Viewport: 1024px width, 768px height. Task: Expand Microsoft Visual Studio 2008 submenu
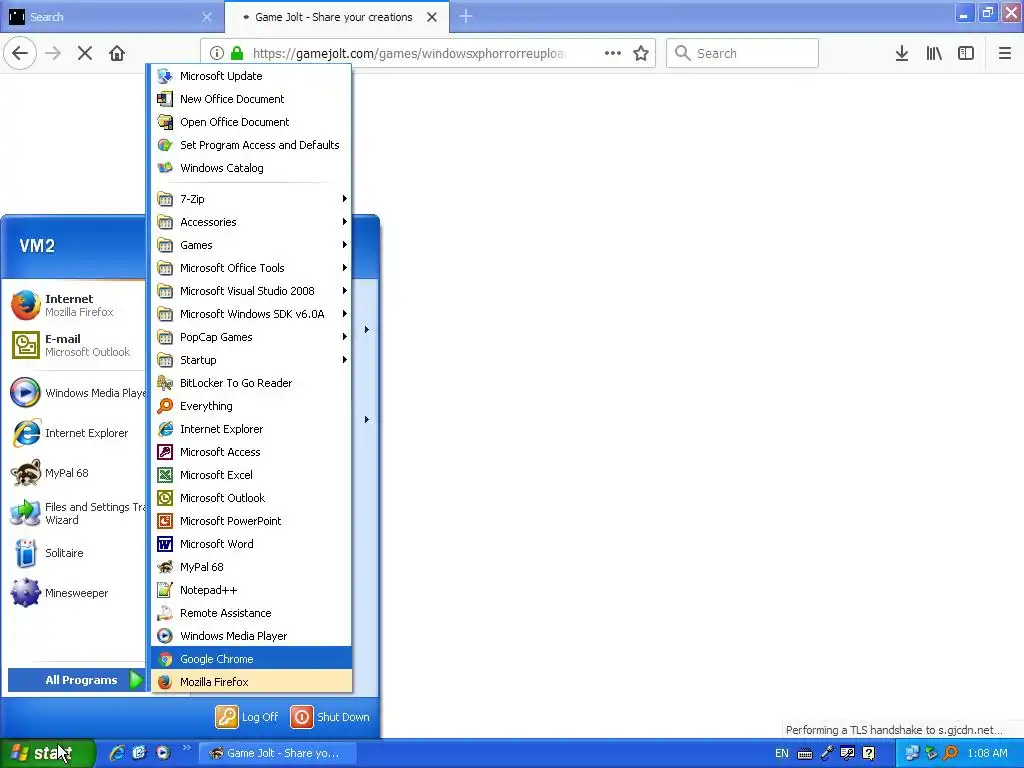tap(251, 291)
